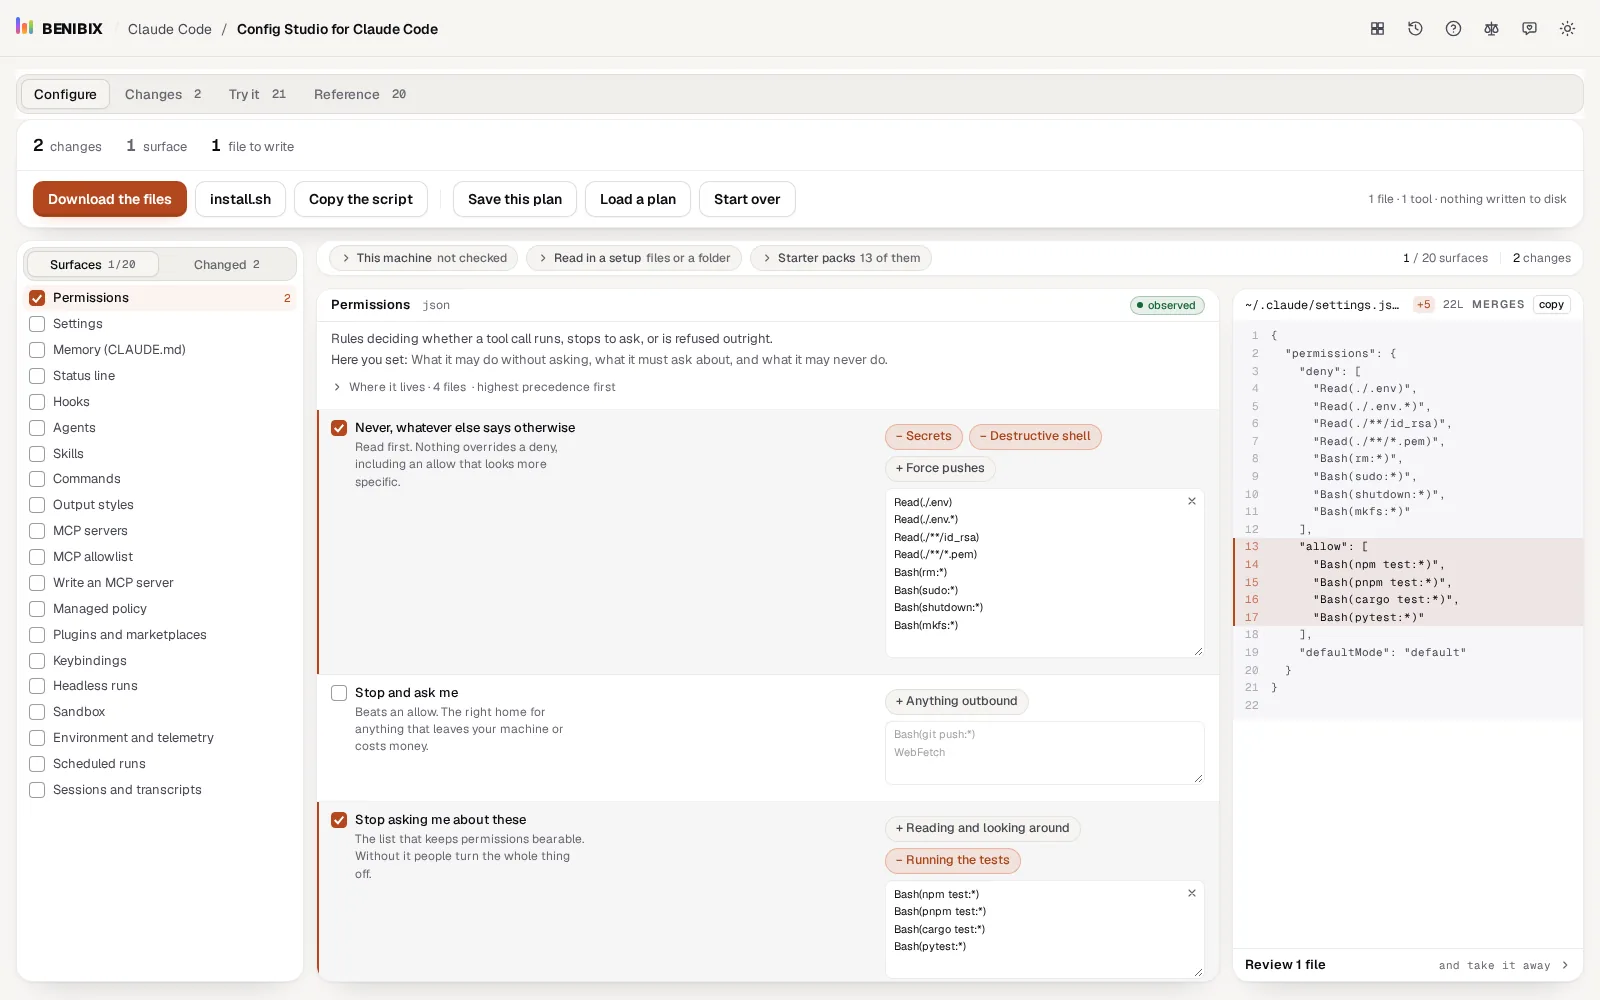Select the Plugins and marketplaces row
The height and width of the screenshot is (1000, 1600).
pos(160,635)
